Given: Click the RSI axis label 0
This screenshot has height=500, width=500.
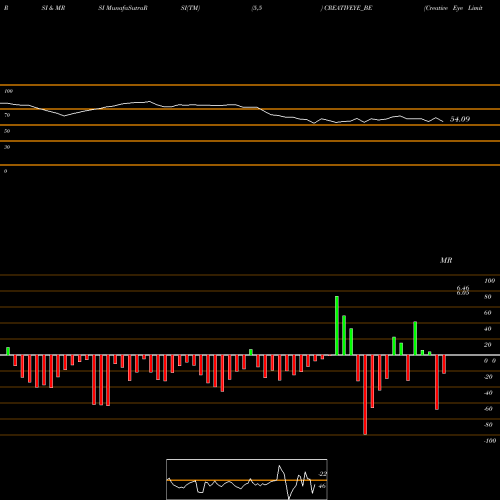Looking at the screenshot, I should 5,171.
